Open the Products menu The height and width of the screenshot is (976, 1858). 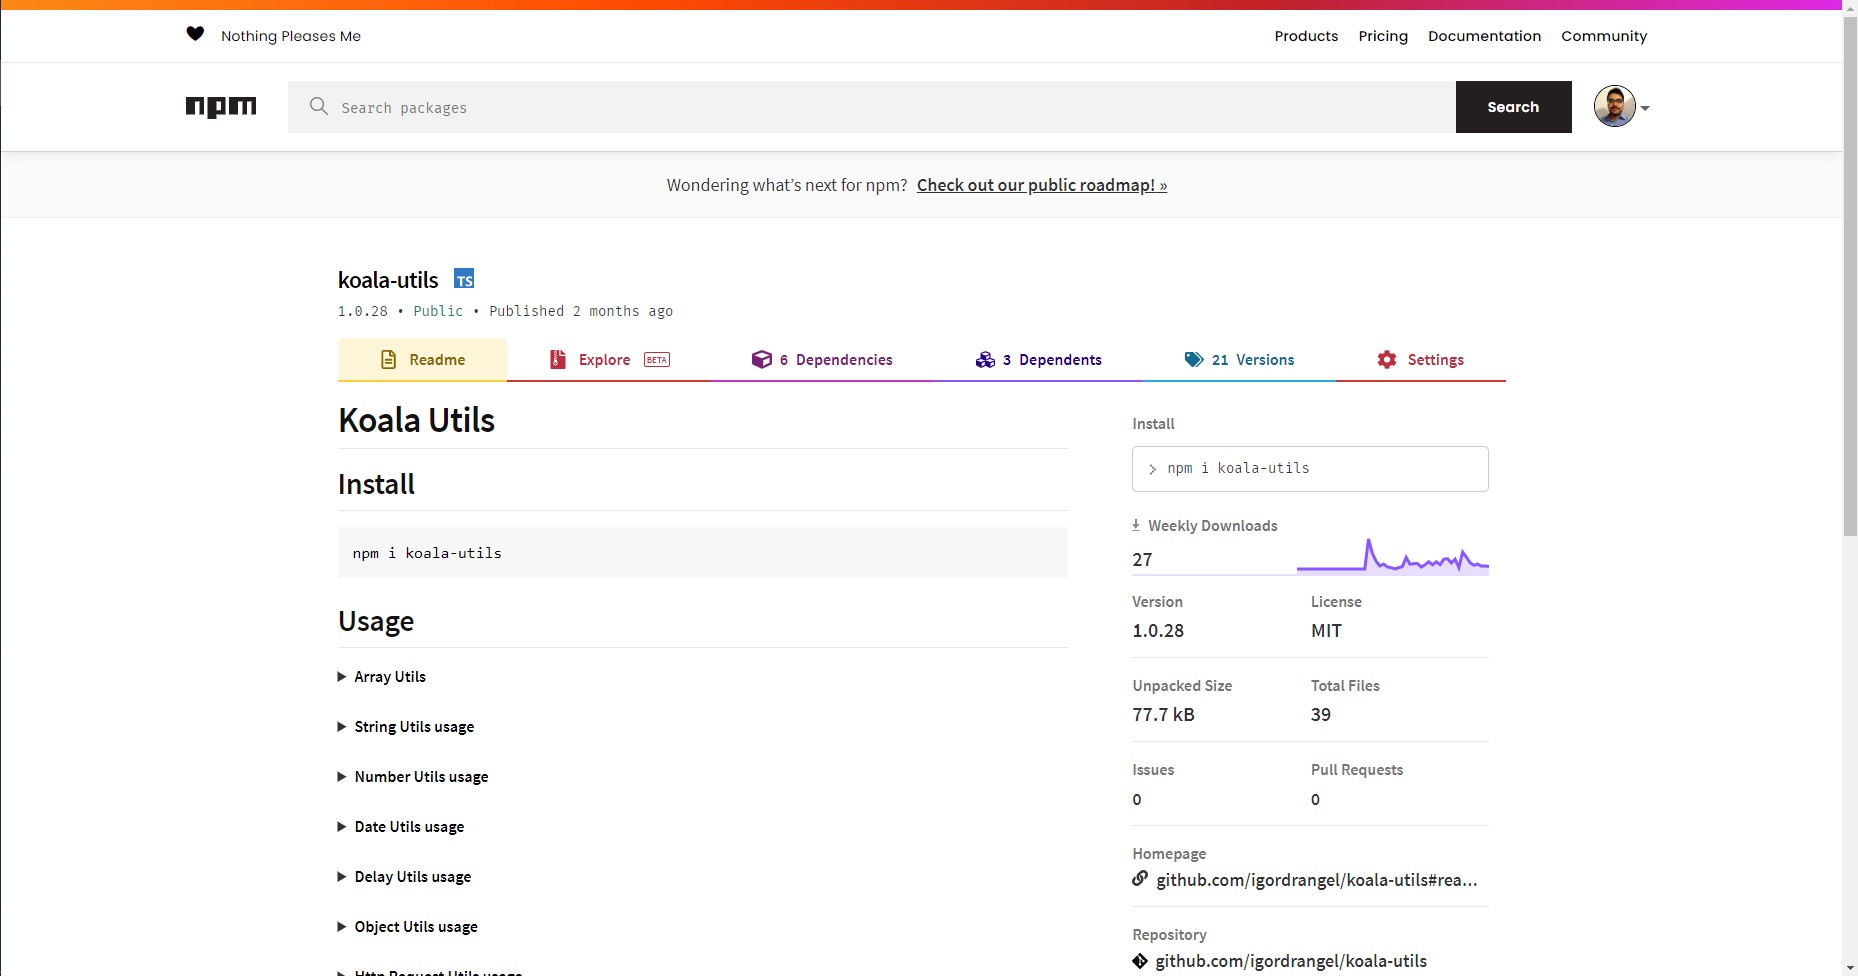coord(1306,36)
